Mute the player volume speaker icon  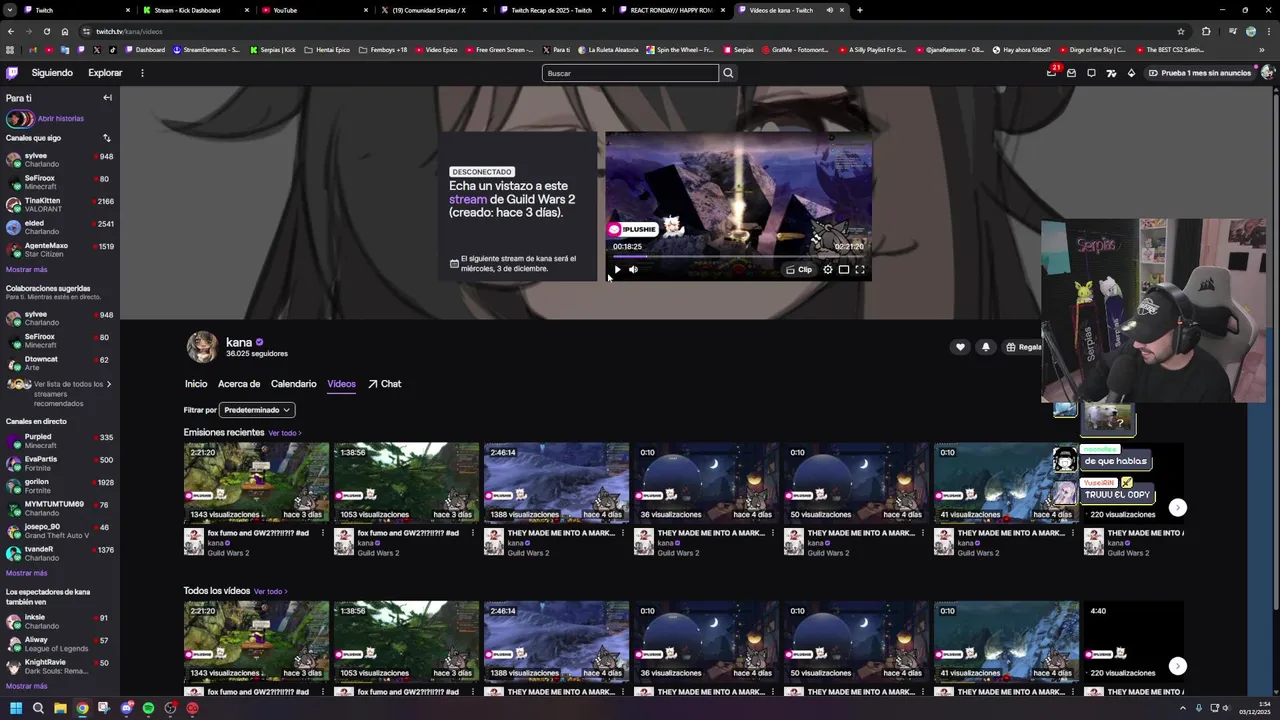tap(633, 269)
